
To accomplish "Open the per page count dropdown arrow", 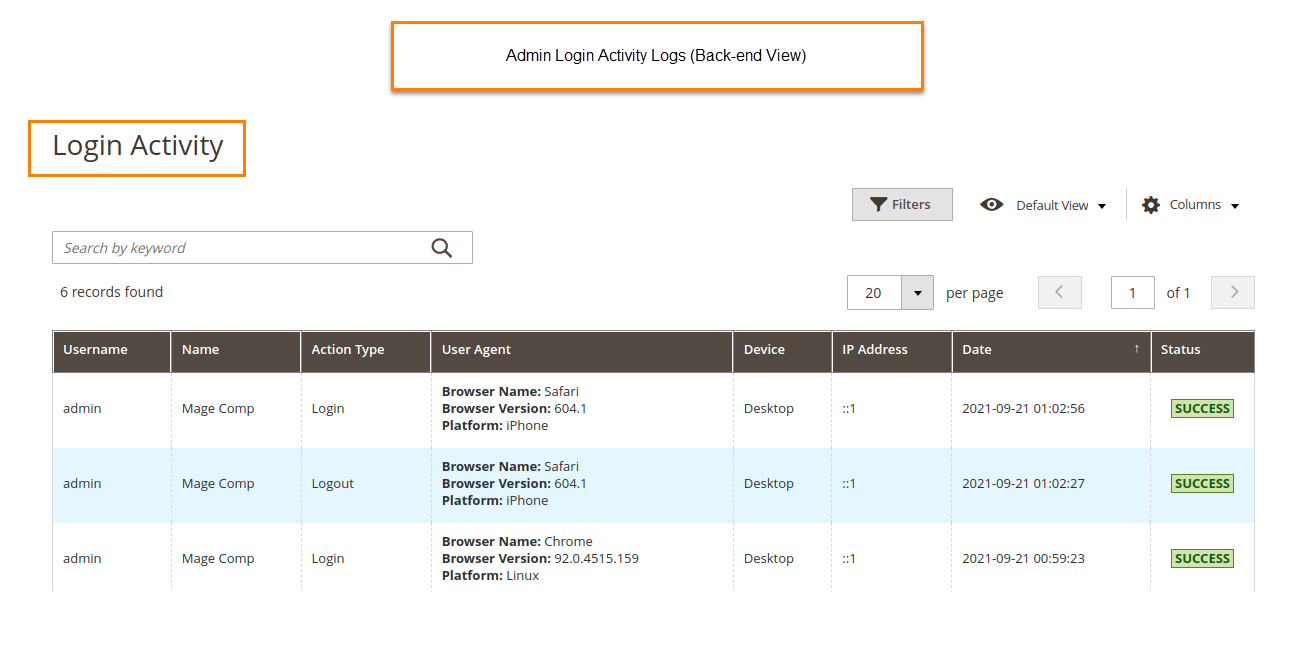I will click(x=918, y=293).
